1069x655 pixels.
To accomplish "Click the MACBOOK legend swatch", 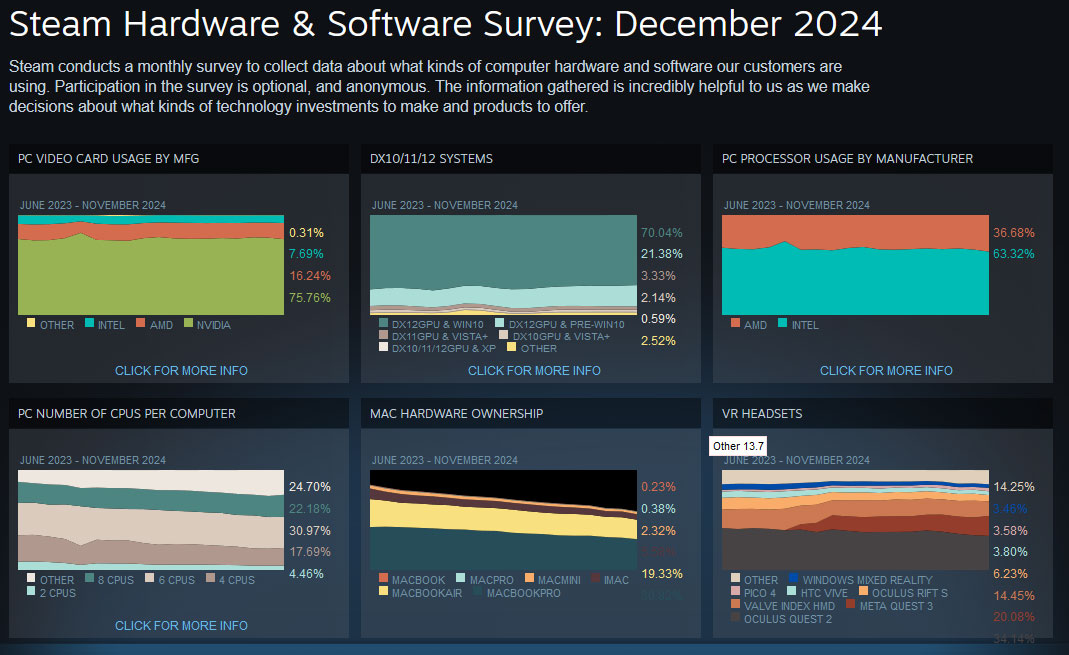I will [383, 578].
